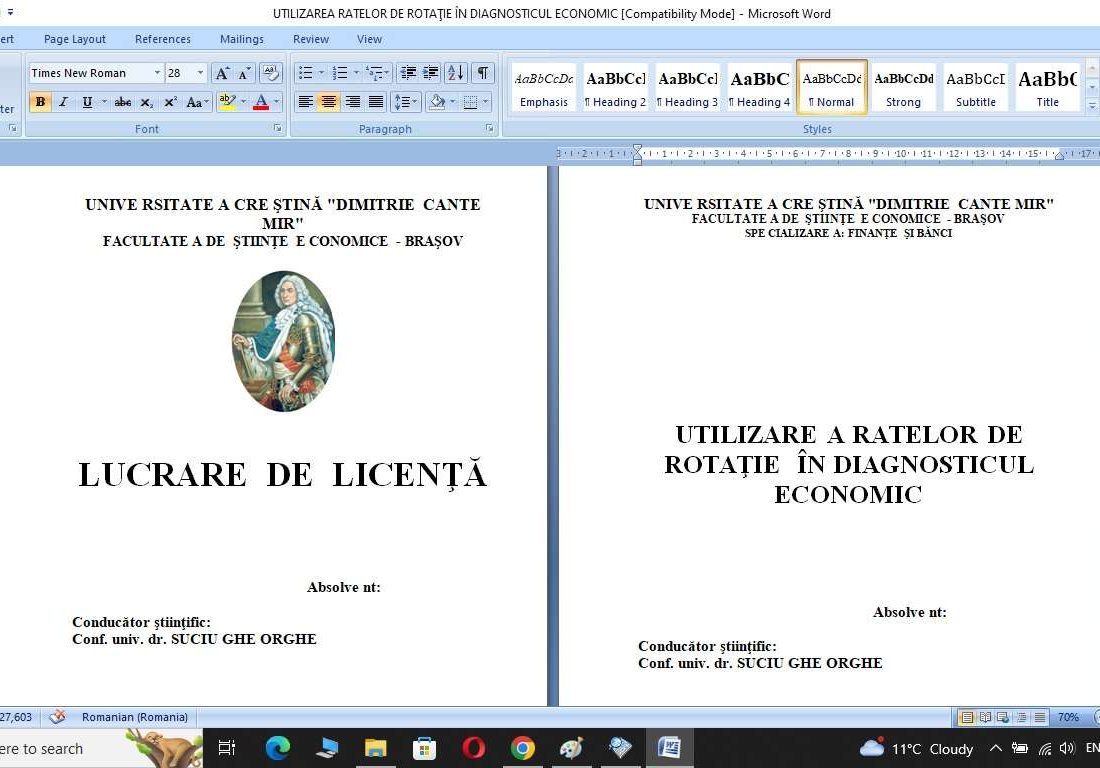Switch to Full Screen Reading view icon
1100x768 pixels.
point(986,717)
